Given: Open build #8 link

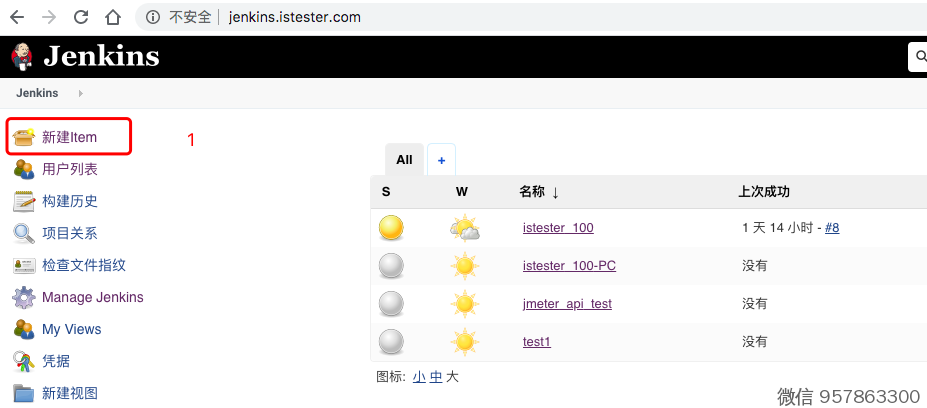Looking at the screenshot, I should [831, 227].
